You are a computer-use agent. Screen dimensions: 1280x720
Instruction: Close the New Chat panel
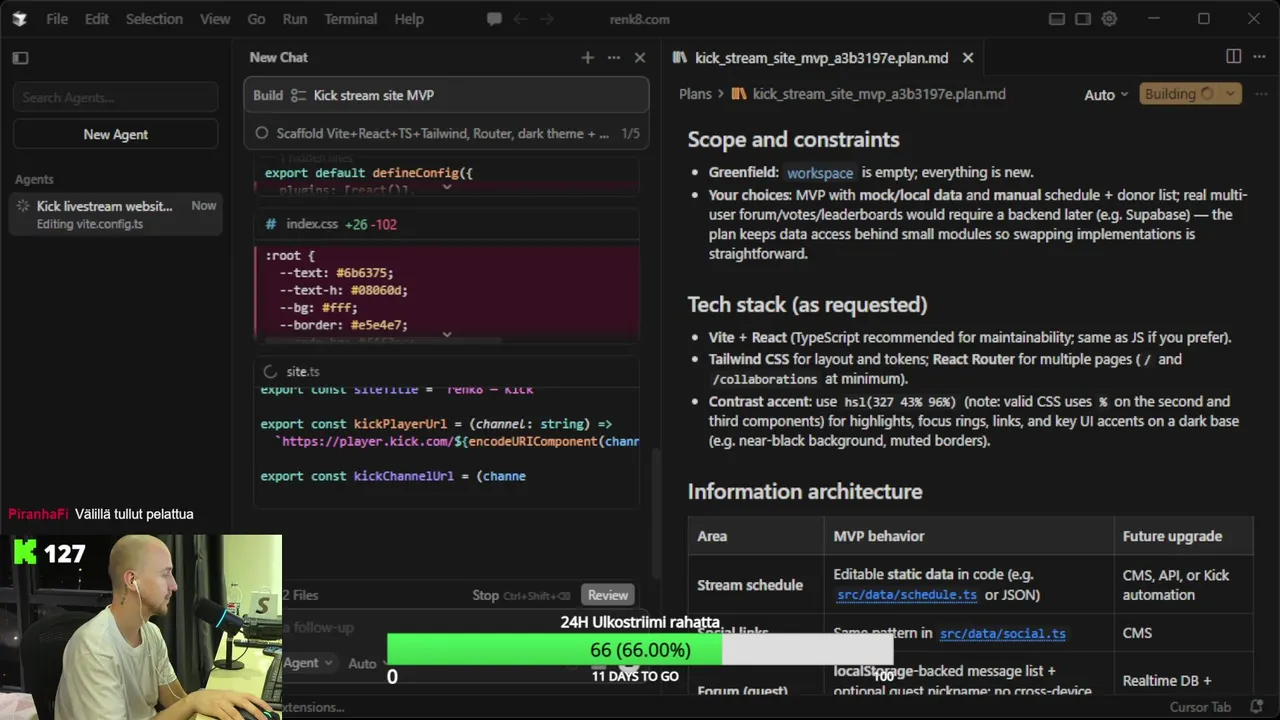640,58
